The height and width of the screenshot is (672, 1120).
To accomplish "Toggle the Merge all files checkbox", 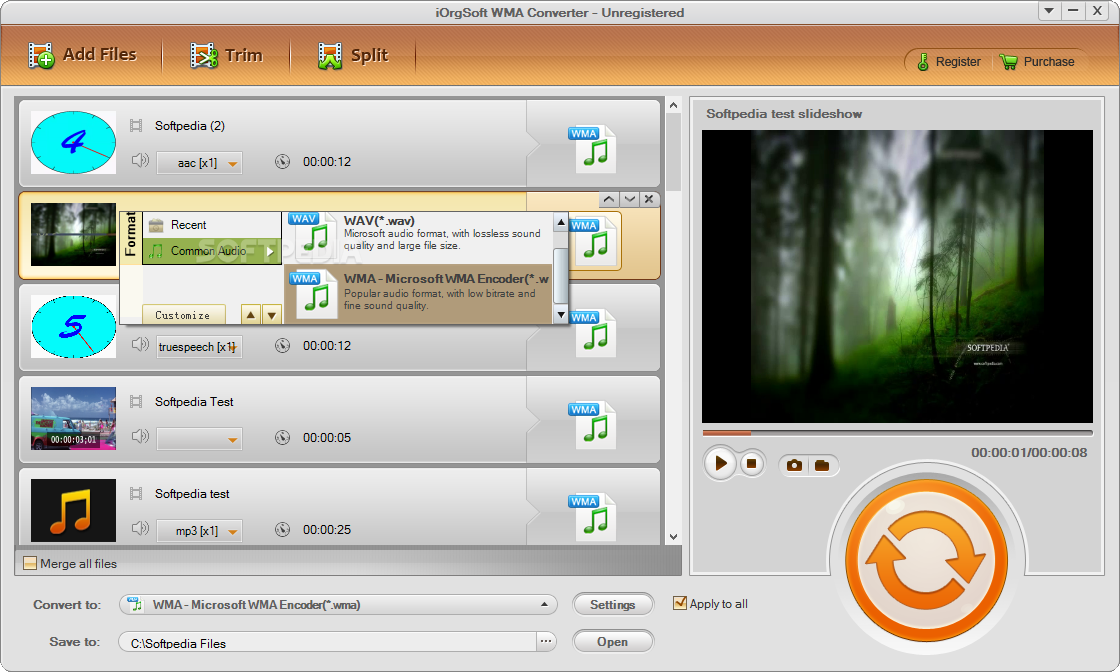I will [x=30, y=563].
